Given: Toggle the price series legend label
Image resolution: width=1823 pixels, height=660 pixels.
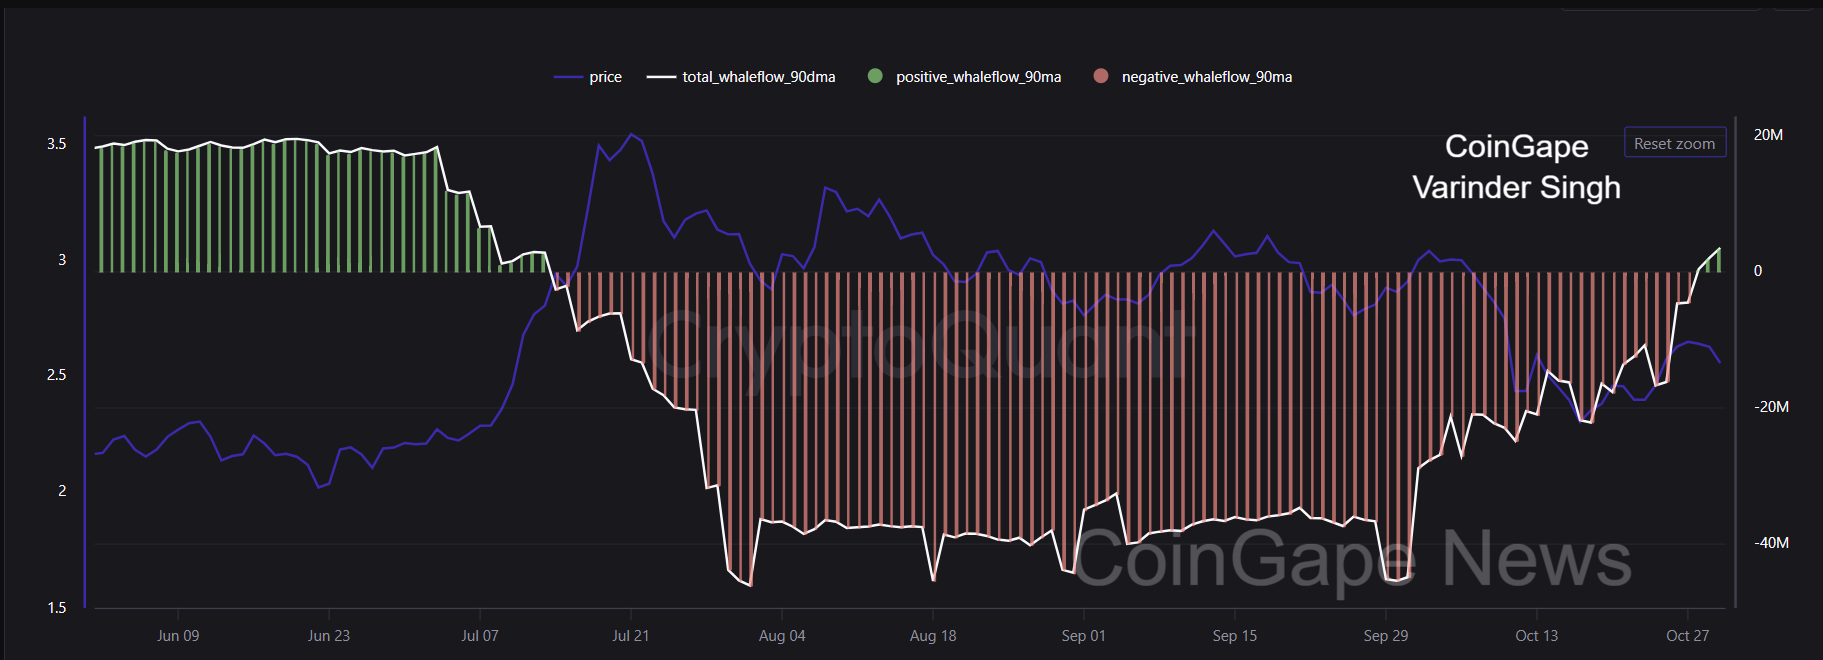Looking at the screenshot, I should (x=605, y=77).
